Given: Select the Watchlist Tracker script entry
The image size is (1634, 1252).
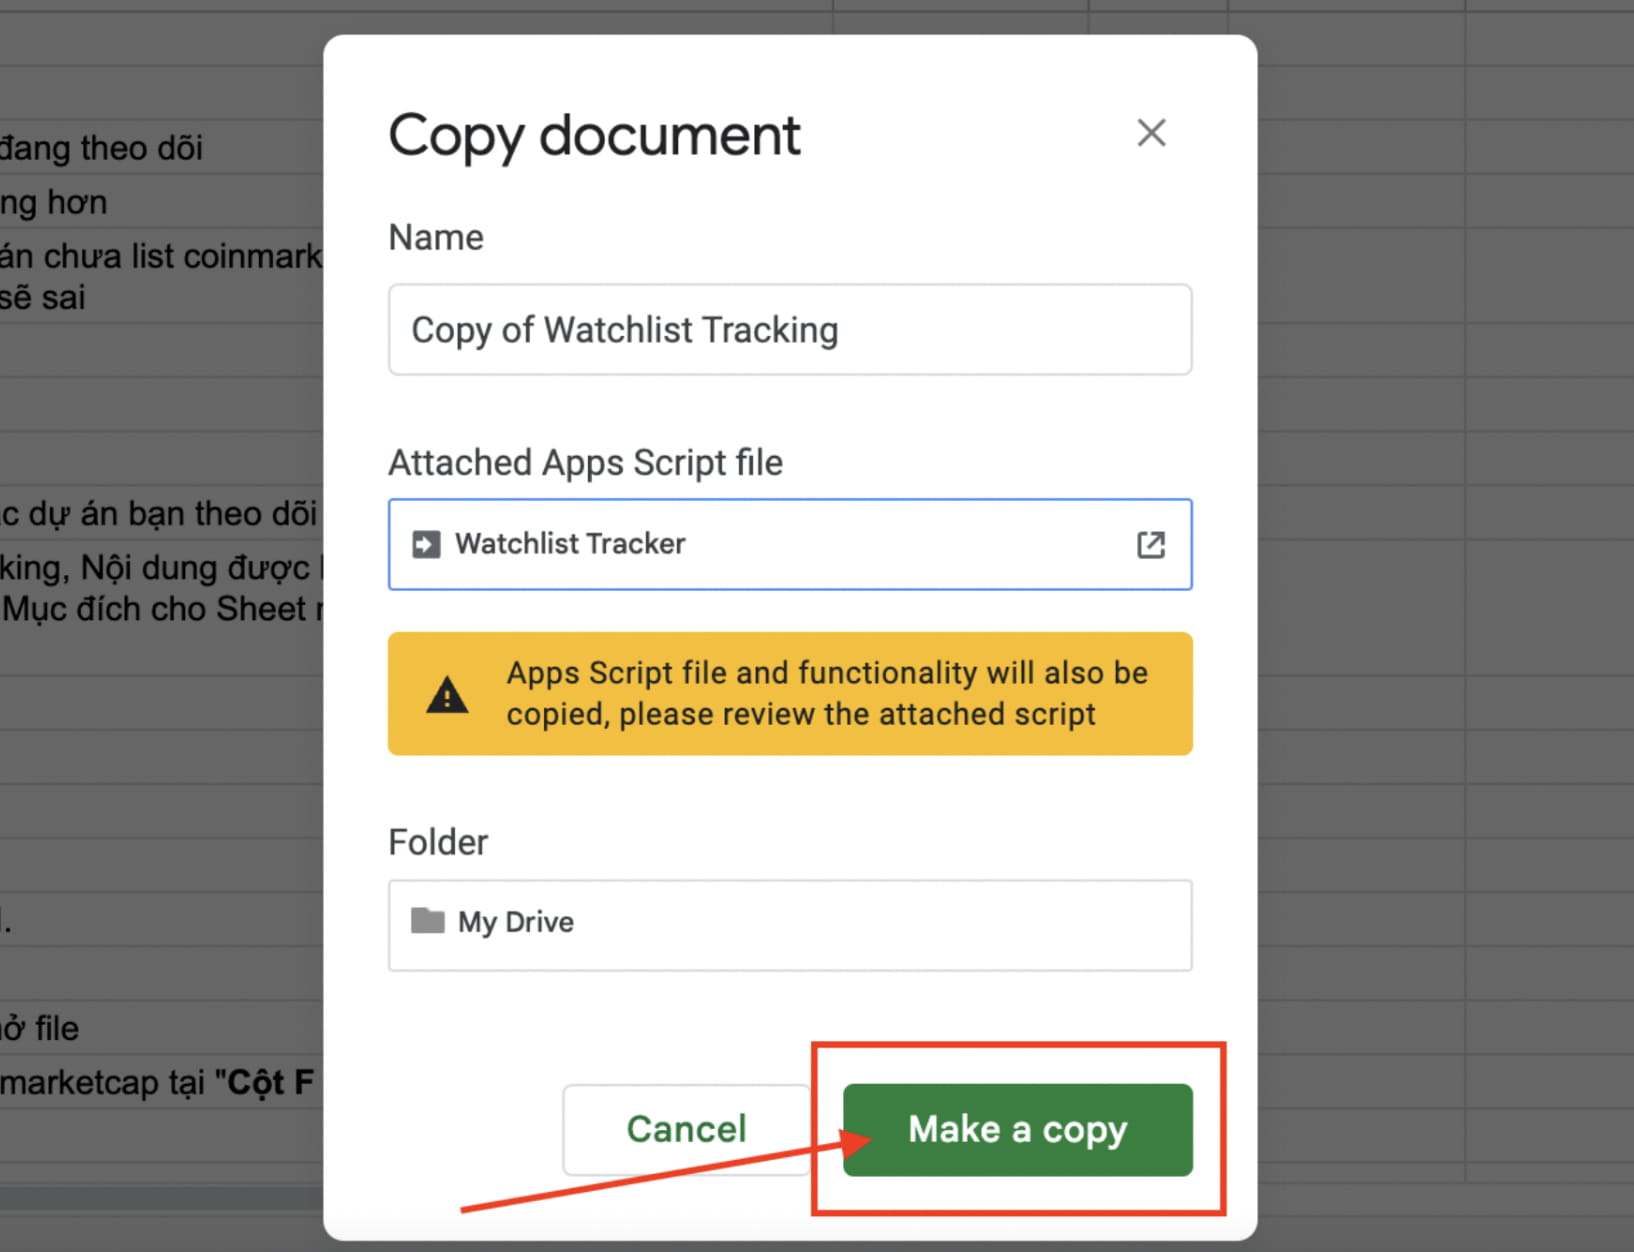Looking at the screenshot, I should point(570,544).
